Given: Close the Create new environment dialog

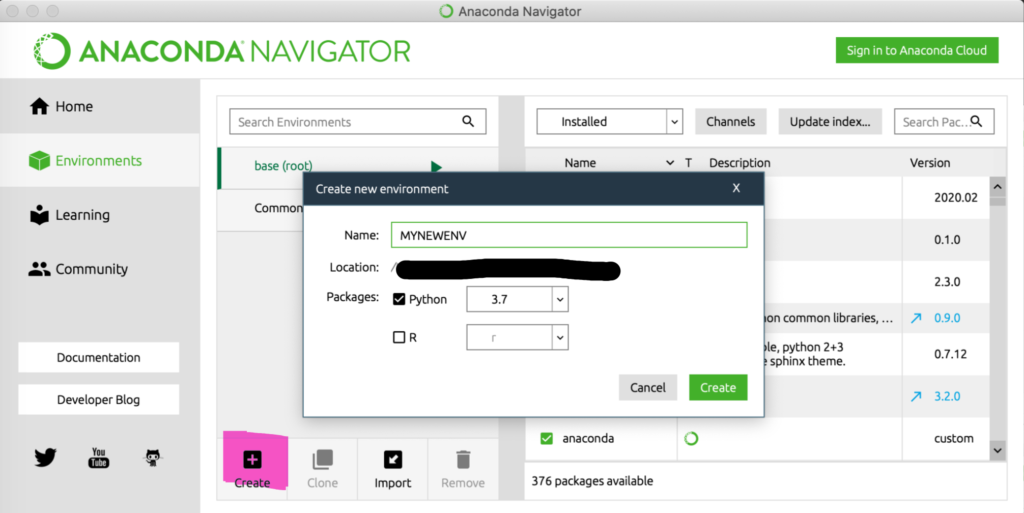Looking at the screenshot, I should (736, 188).
